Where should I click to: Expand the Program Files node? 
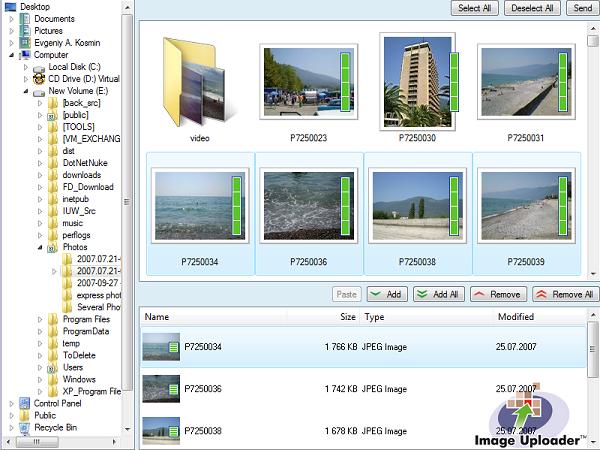(x=40, y=319)
